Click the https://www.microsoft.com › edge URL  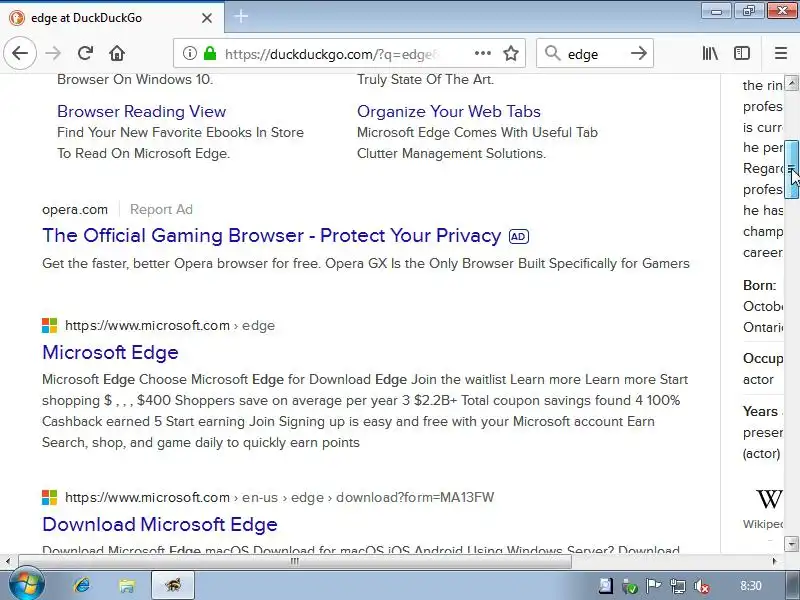click(170, 326)
